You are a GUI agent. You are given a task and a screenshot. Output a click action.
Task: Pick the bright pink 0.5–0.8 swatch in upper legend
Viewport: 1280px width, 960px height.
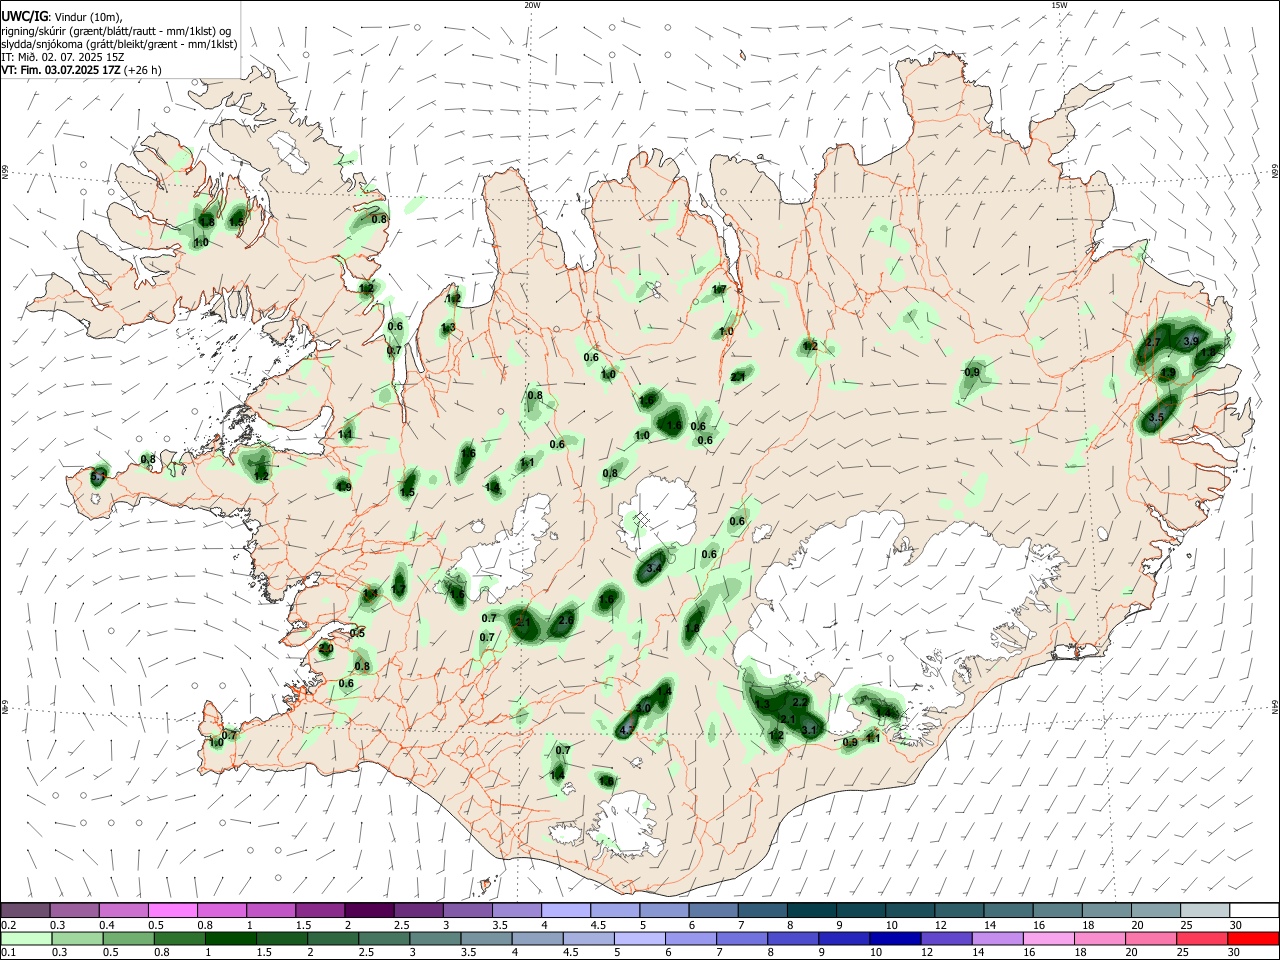[x=173, y=910]
